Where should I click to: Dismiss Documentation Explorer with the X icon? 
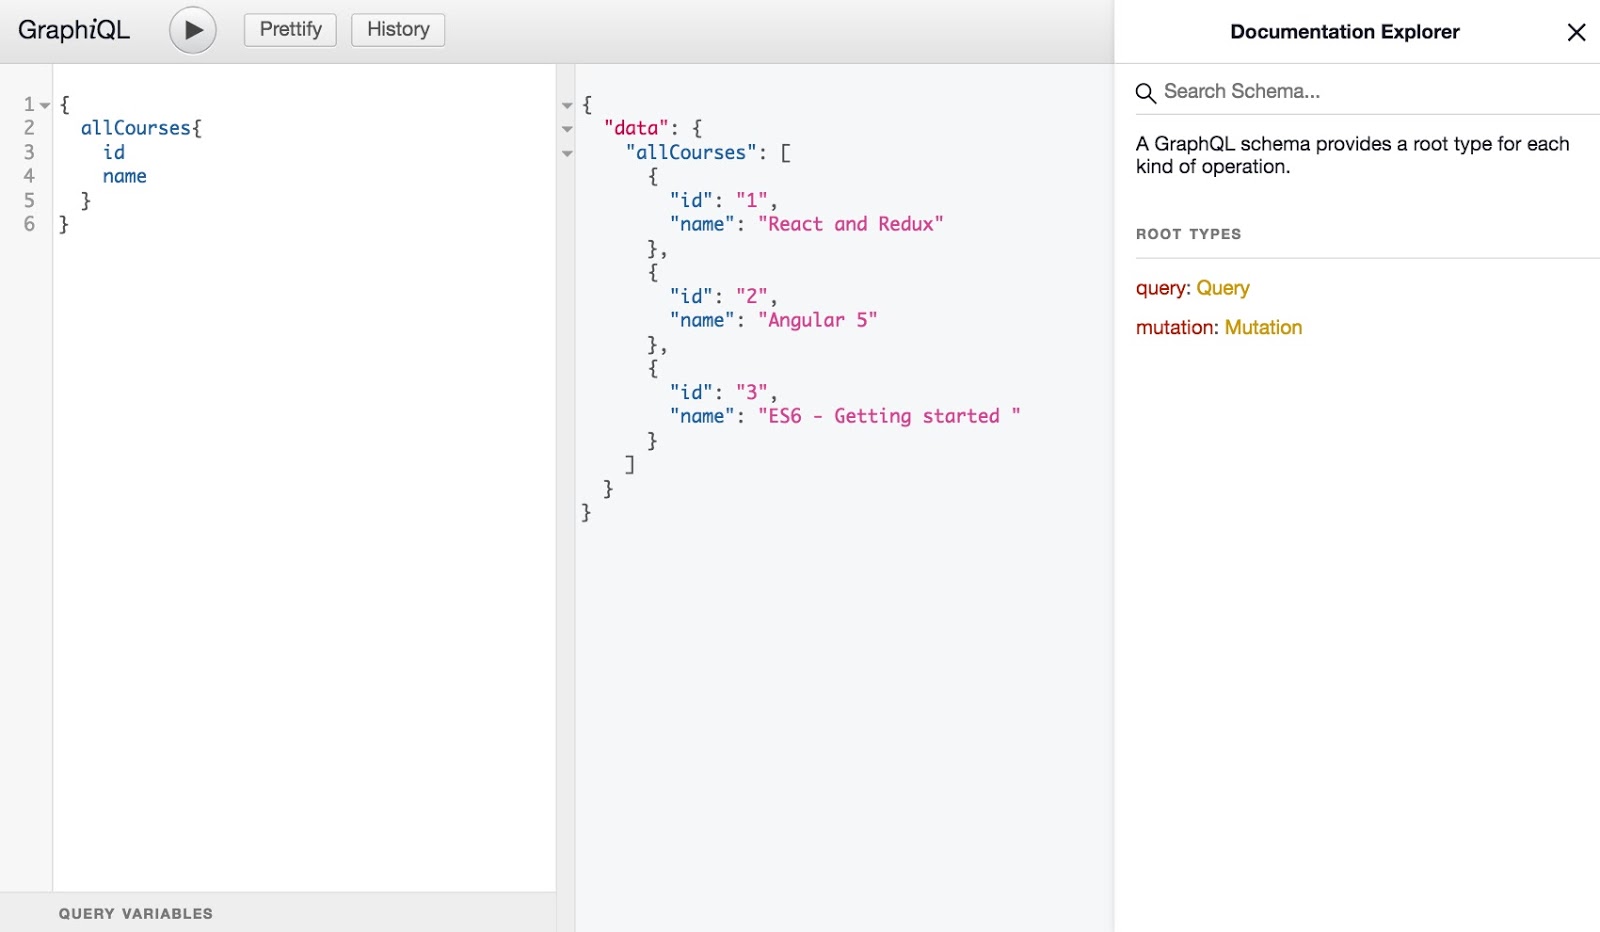point(1577,32)
